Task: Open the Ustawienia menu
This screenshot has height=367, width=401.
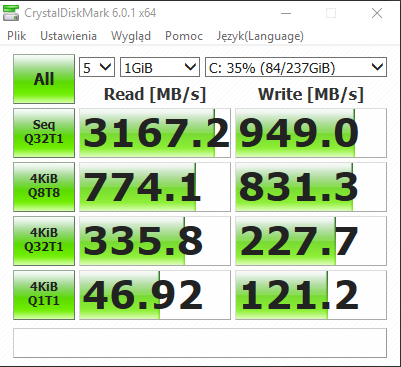Action: click(68, 36)
